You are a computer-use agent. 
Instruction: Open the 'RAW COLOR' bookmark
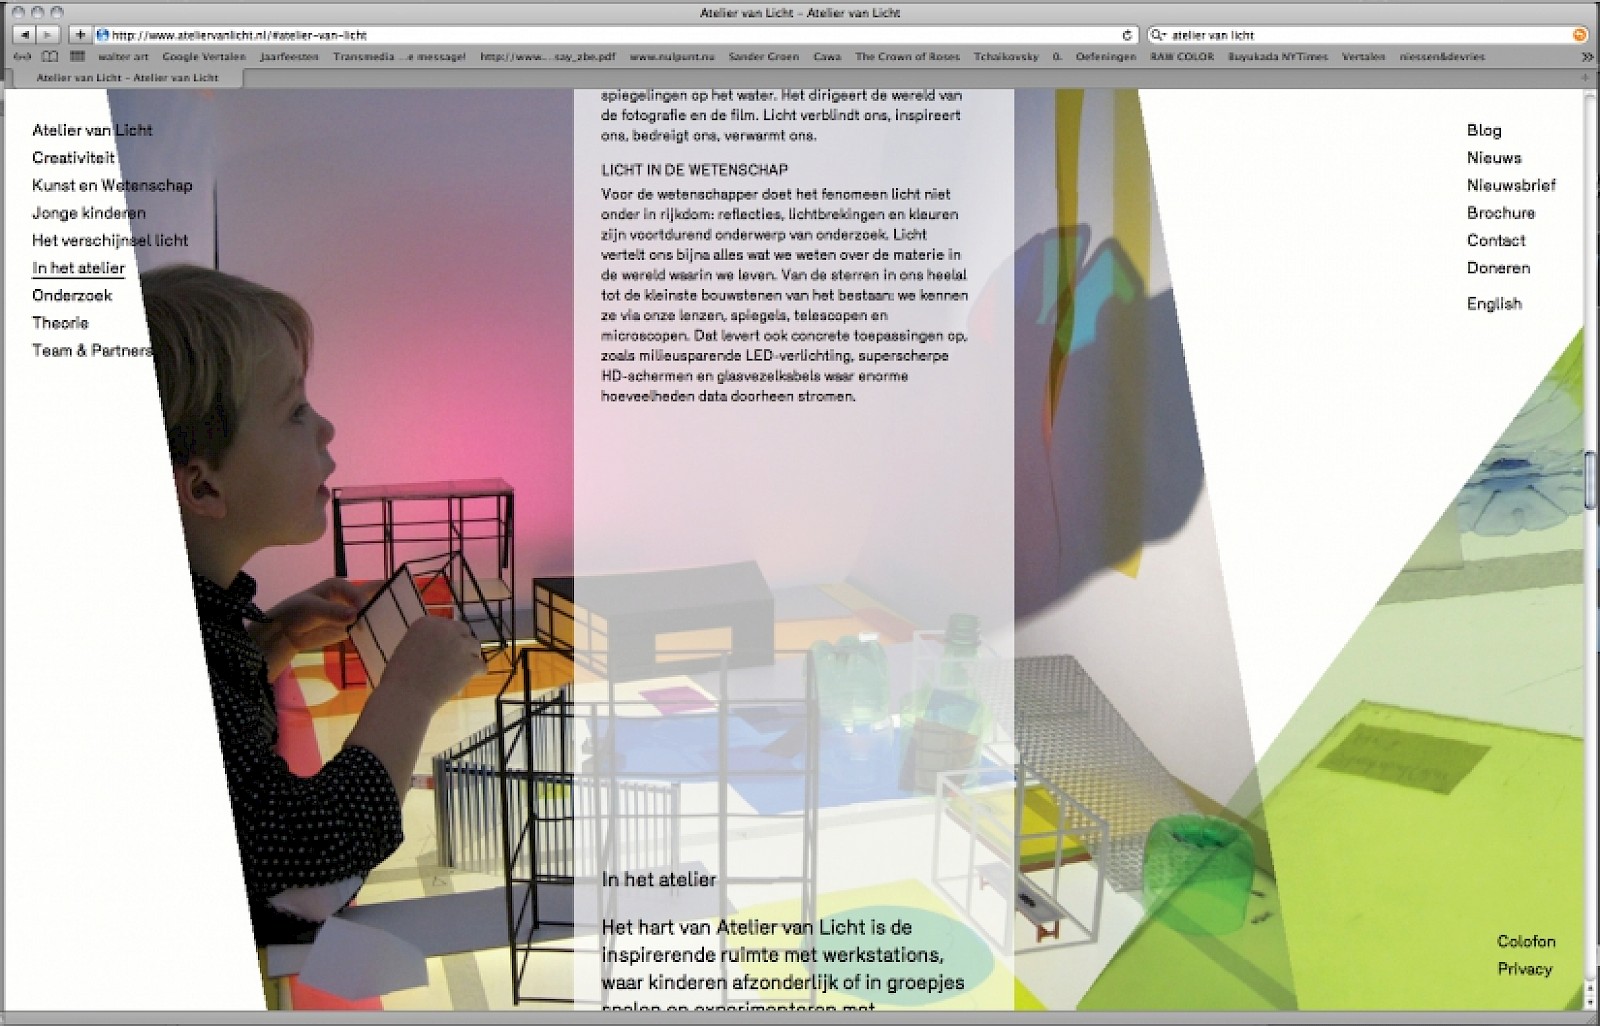(x=1182, y=57)
